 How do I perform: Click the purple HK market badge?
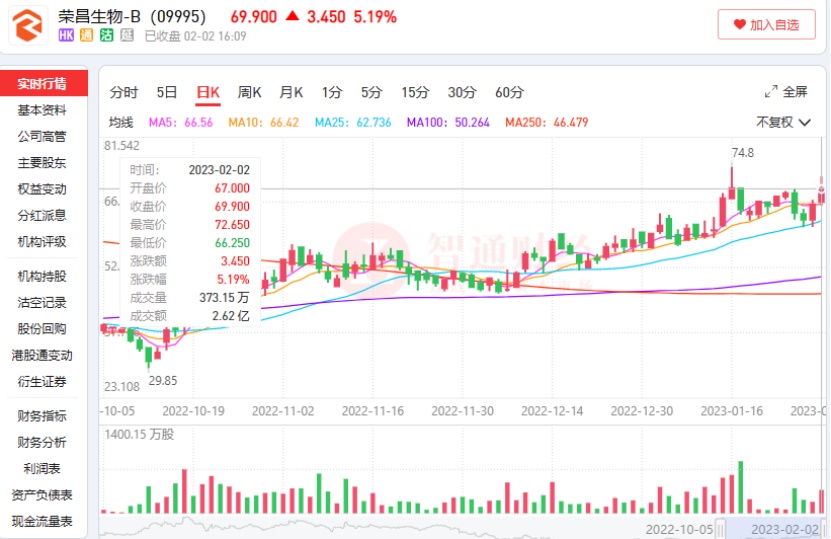(67, 36)
